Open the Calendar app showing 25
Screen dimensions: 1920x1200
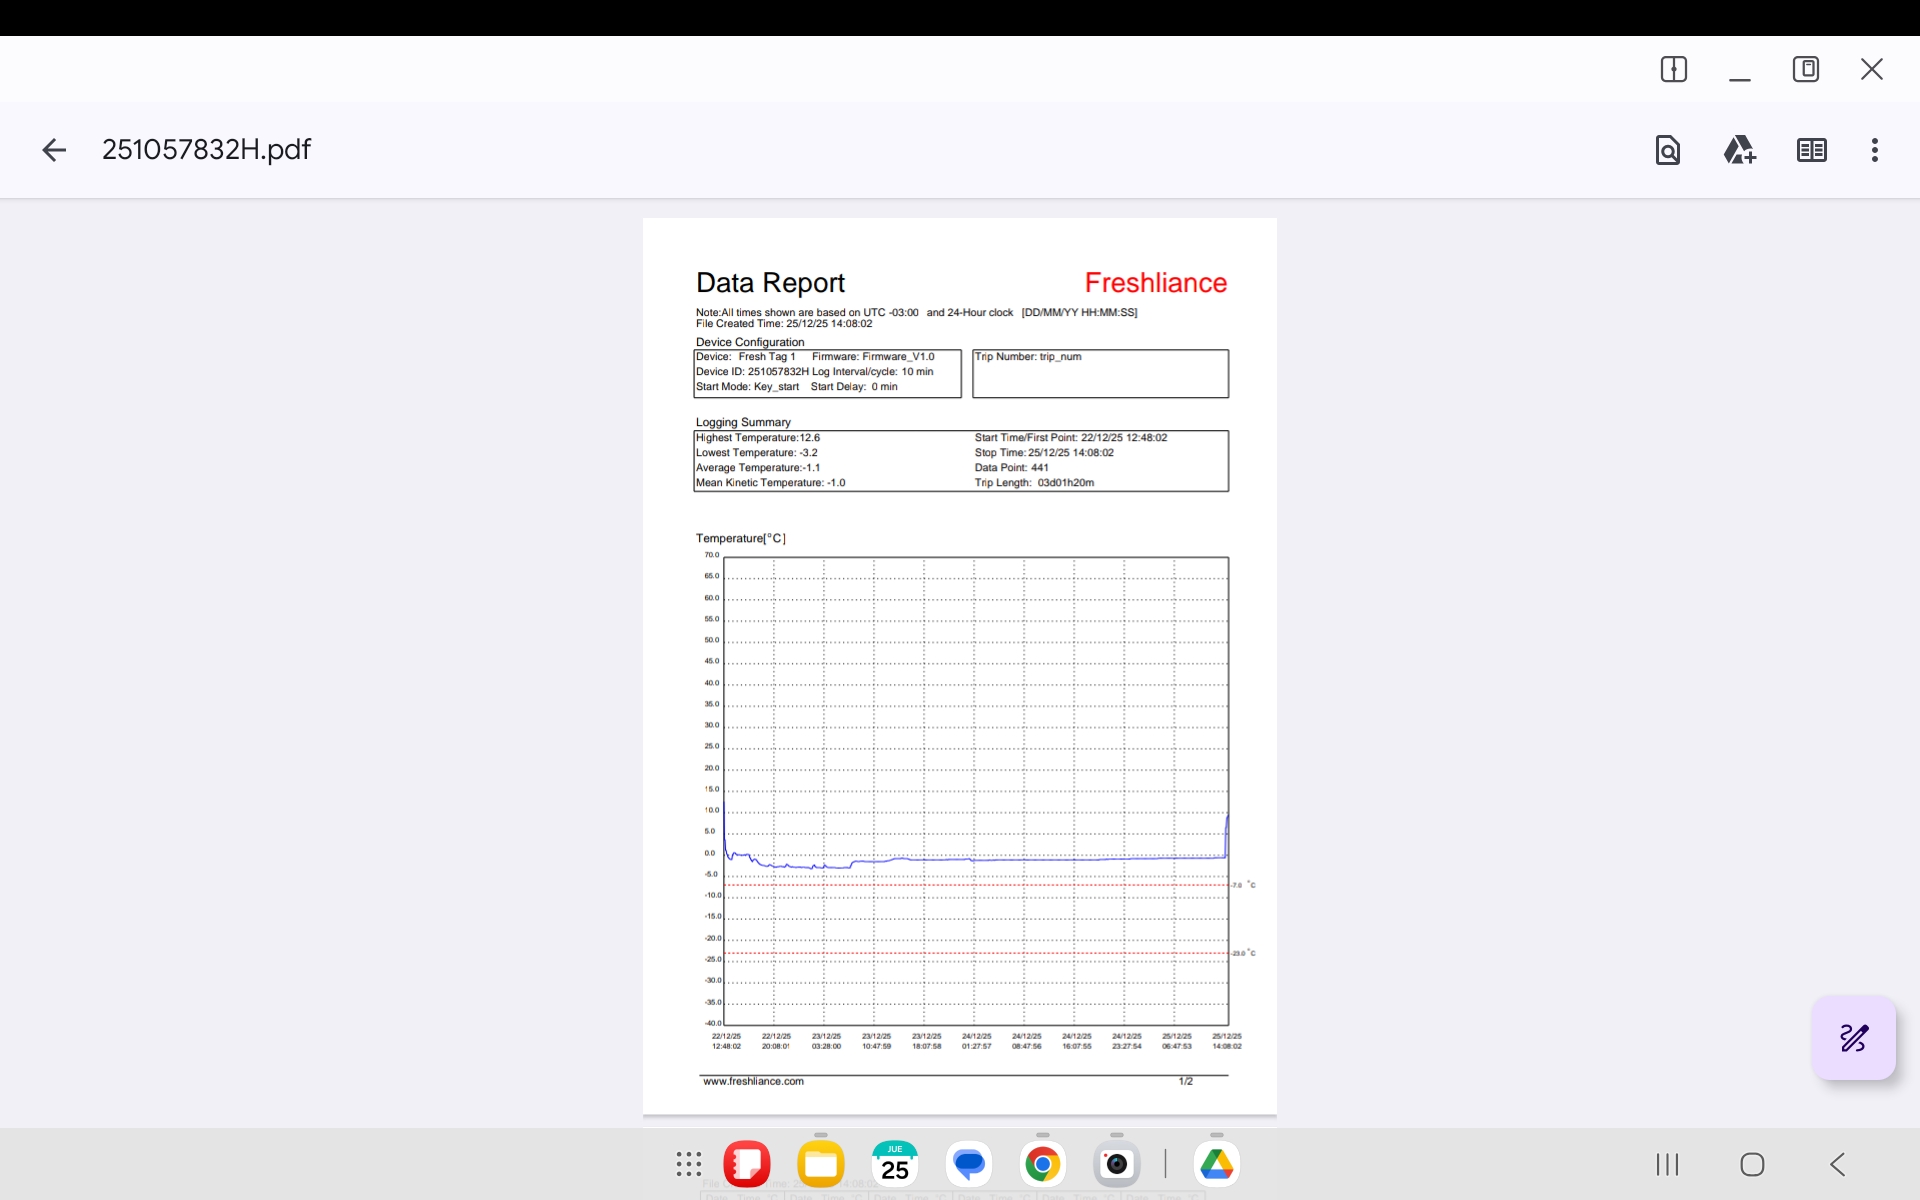pyautogui.click(x=894, y=1164)
